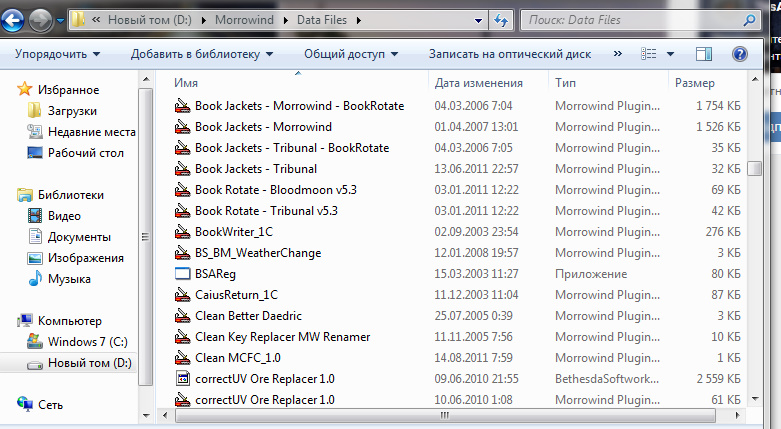Click the 'BSAReg' application icon

(183, 274)
